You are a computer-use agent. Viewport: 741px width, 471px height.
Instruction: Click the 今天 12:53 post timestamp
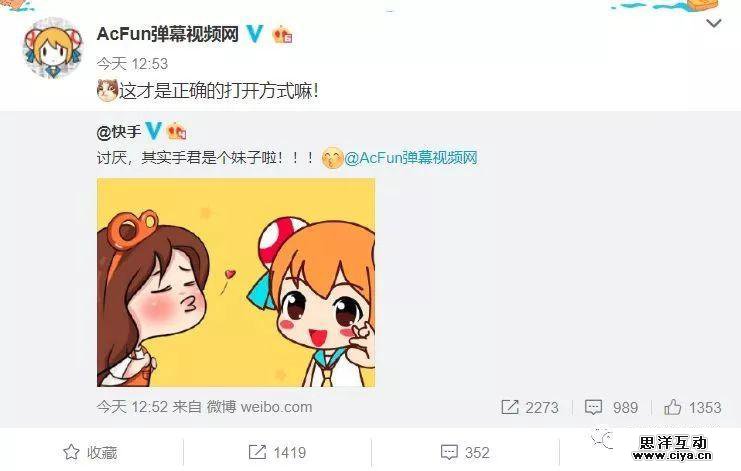(x=132, y=63)
